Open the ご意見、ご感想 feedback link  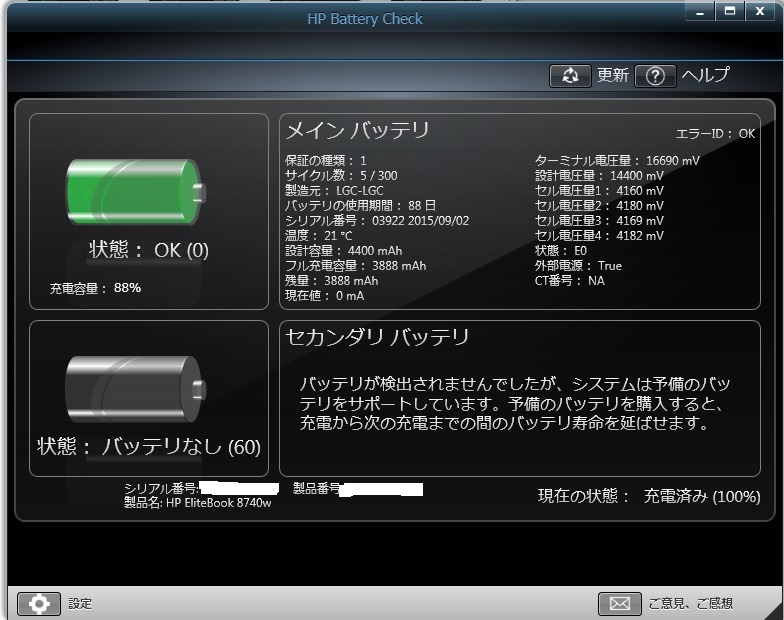[x=690, y=604]
